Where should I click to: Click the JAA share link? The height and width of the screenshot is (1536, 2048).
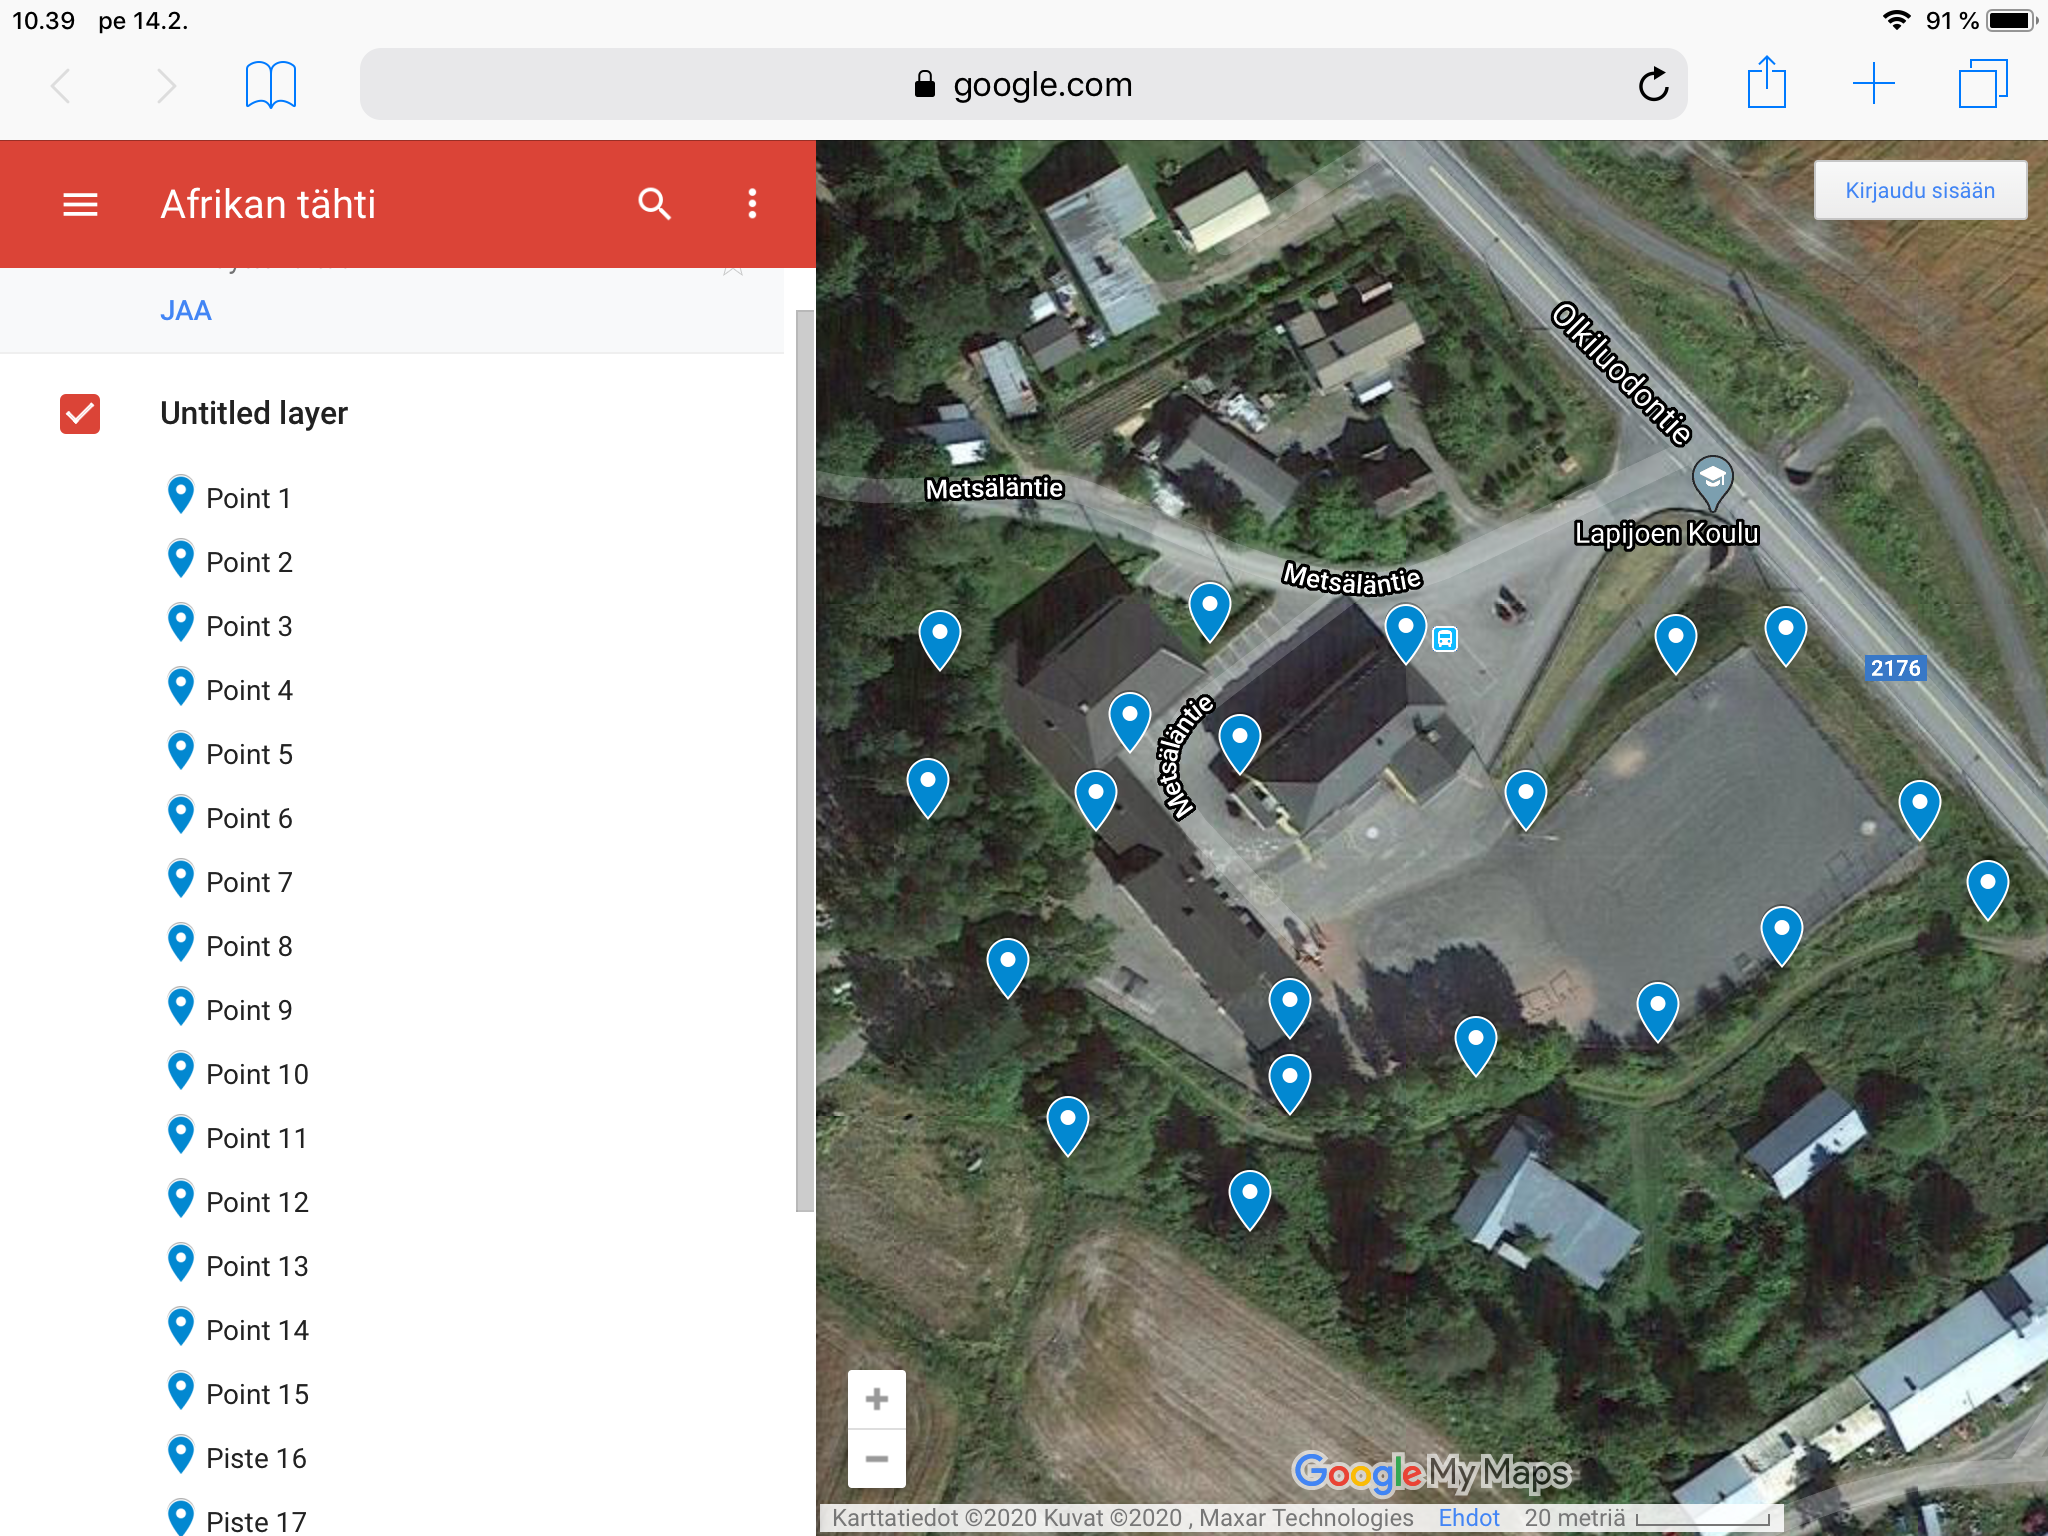(x=186, y=311)
